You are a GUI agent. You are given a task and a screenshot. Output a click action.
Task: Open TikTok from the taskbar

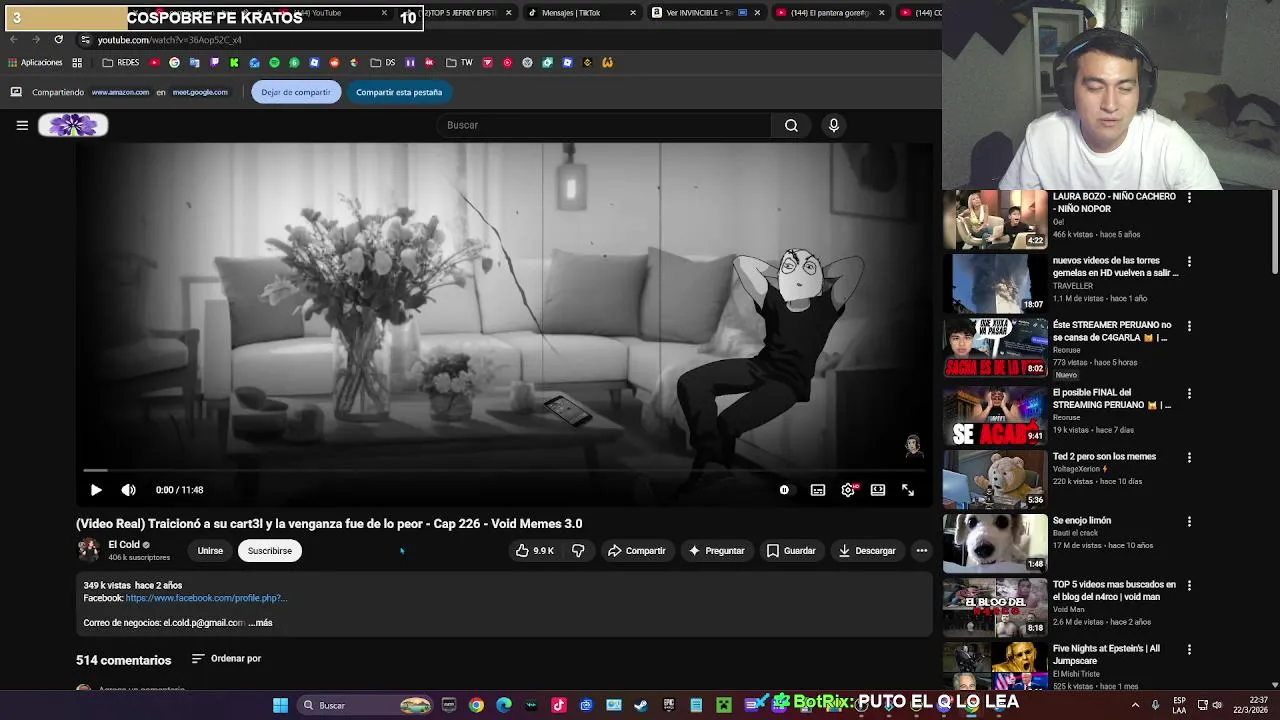[559, 705]
